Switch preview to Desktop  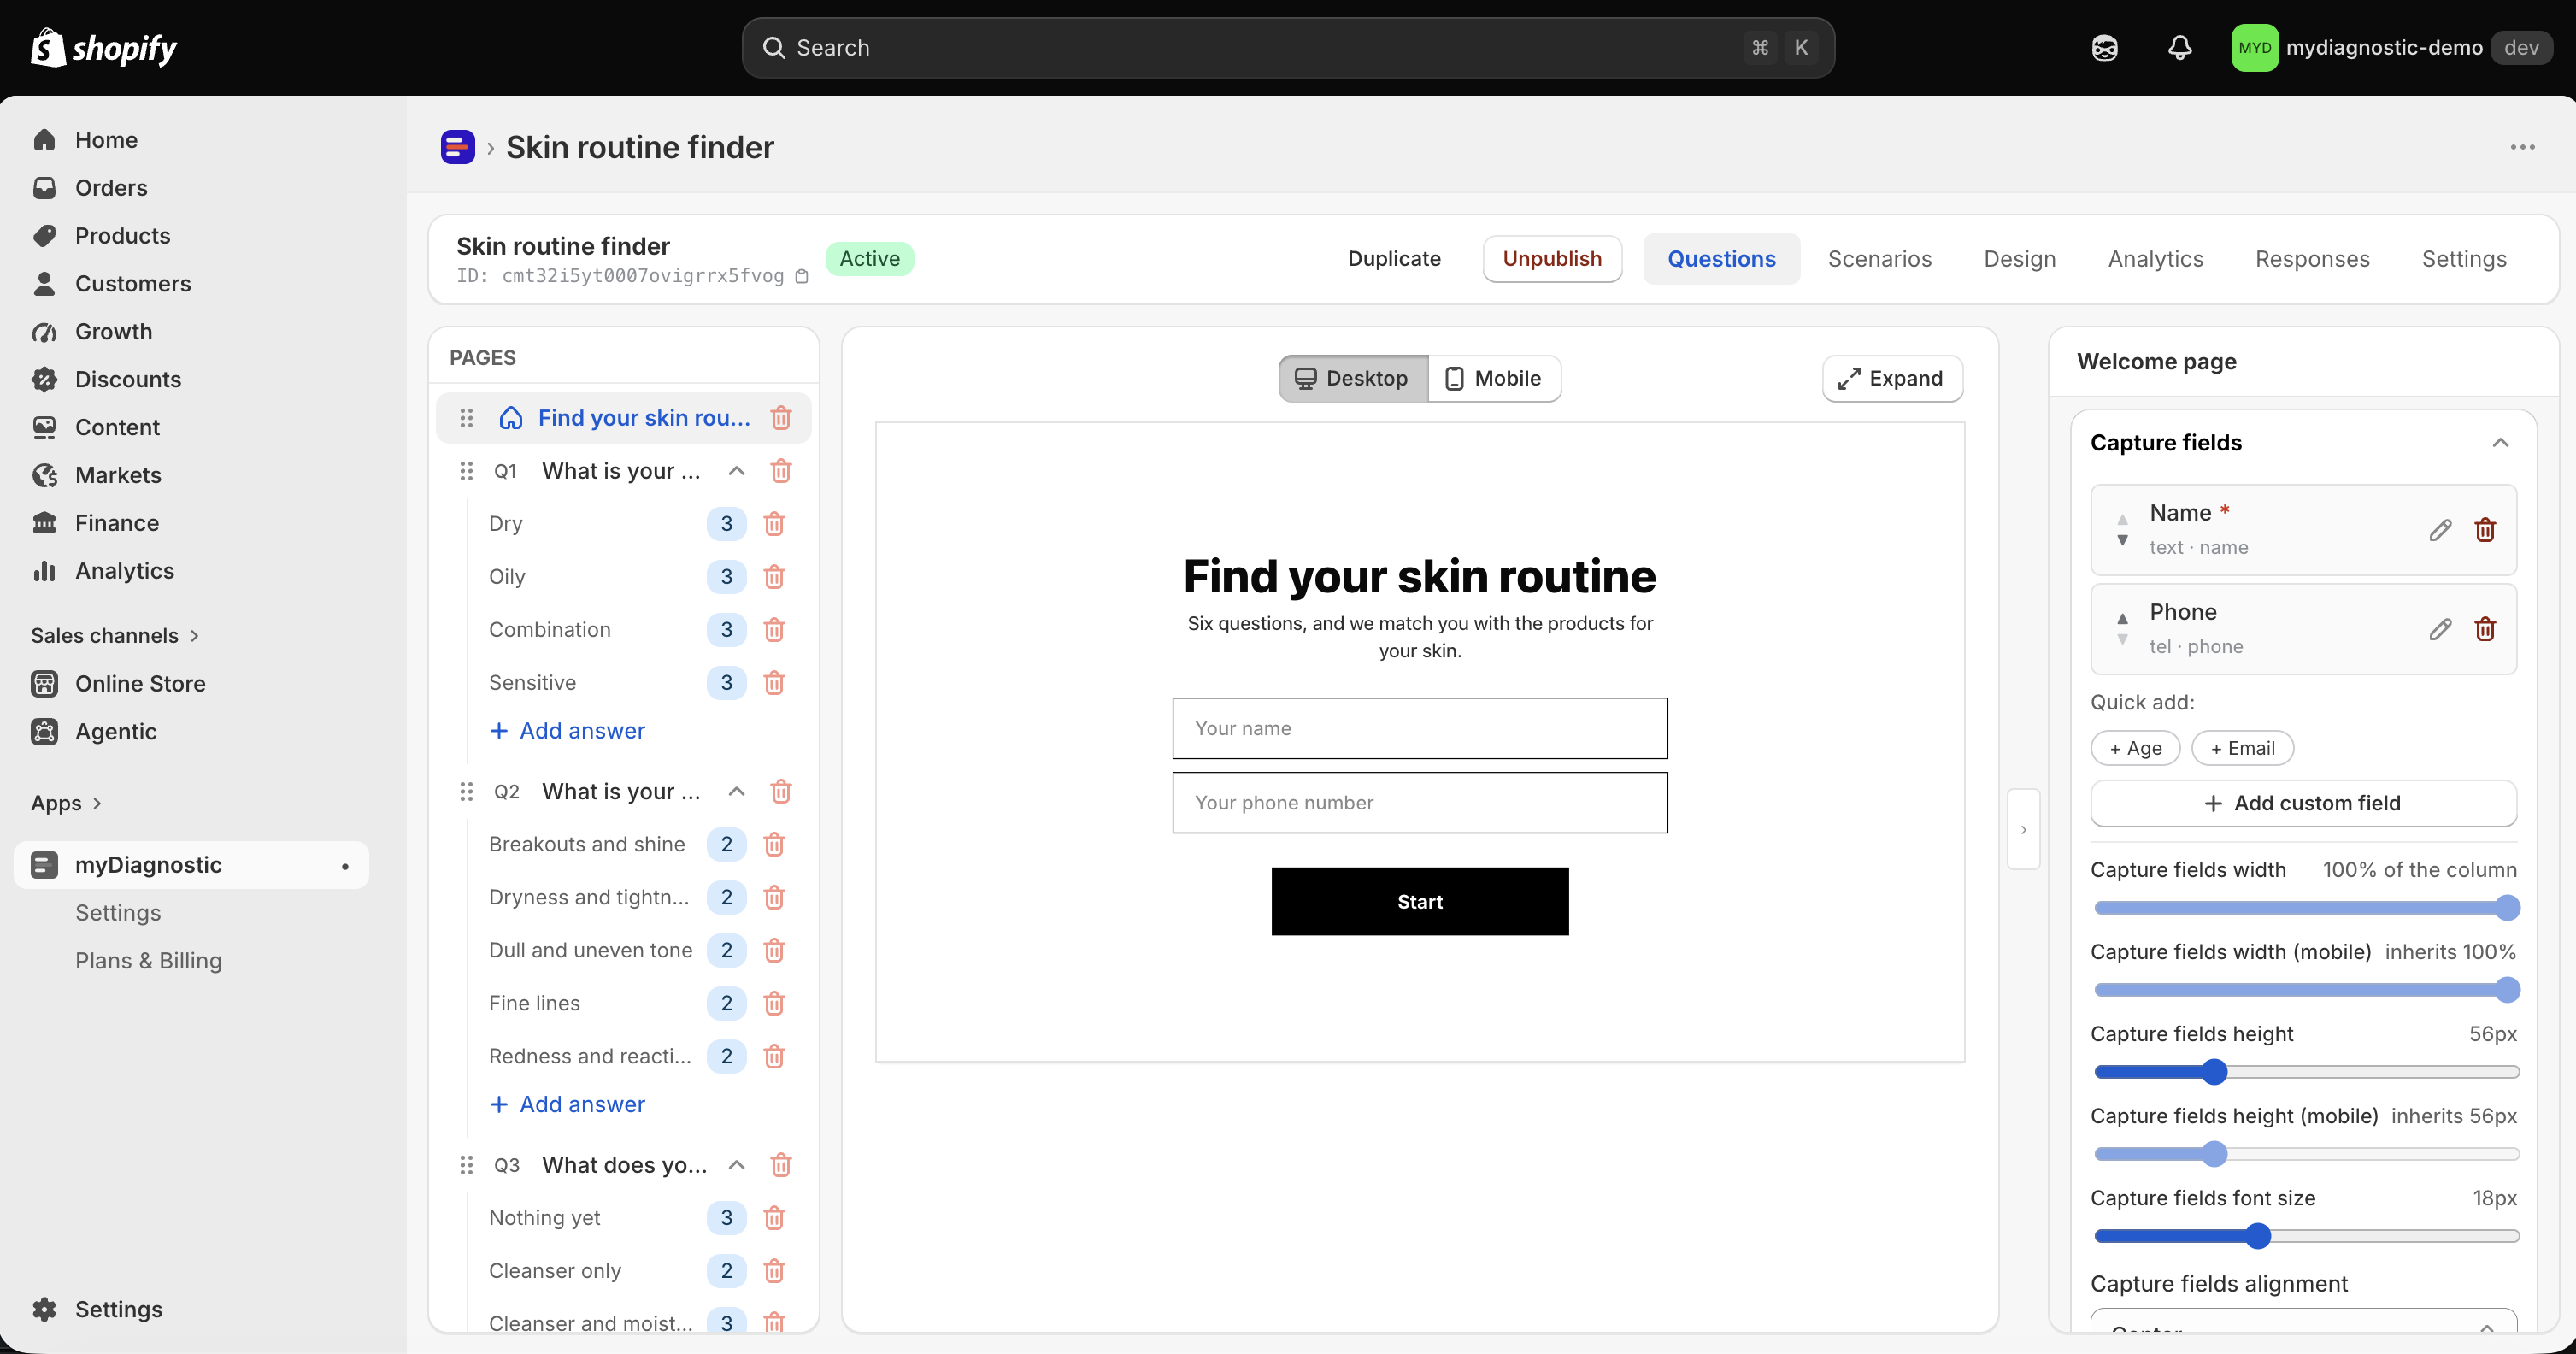point(1353,378)
